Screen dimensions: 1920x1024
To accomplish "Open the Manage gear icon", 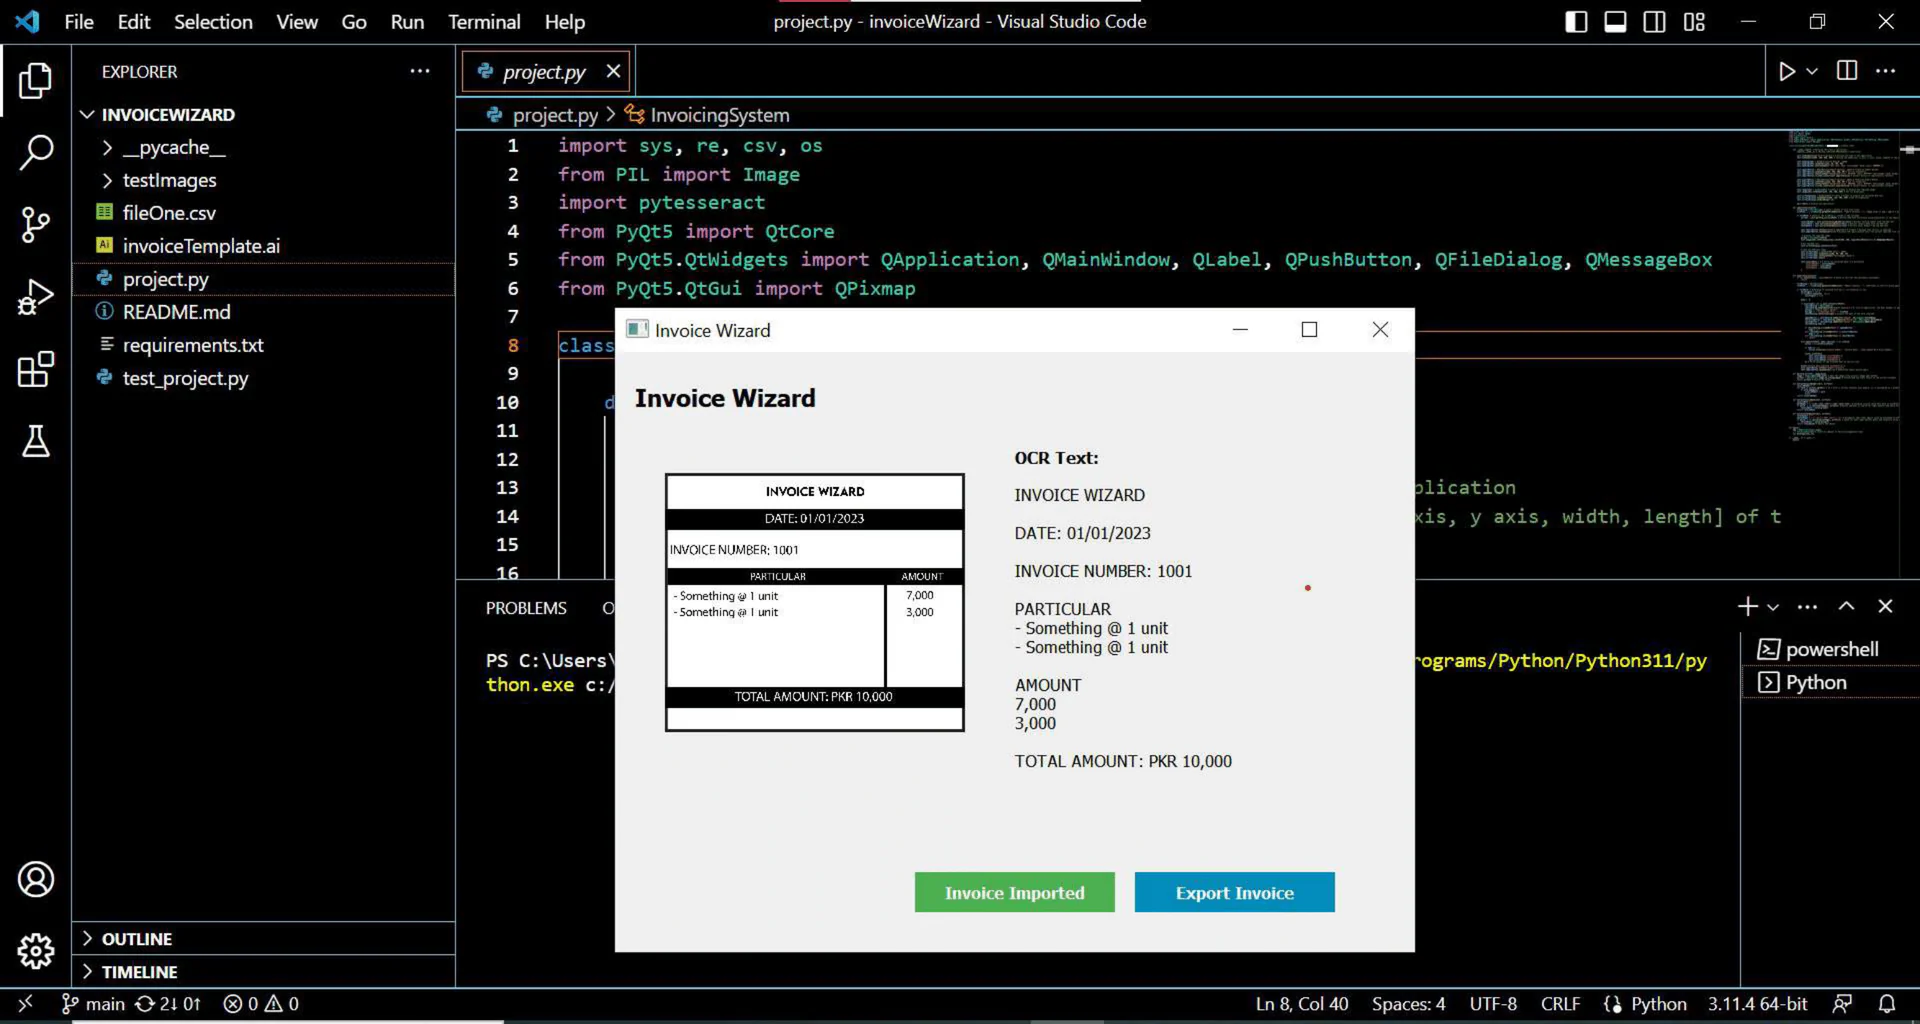I will [35, 951].
